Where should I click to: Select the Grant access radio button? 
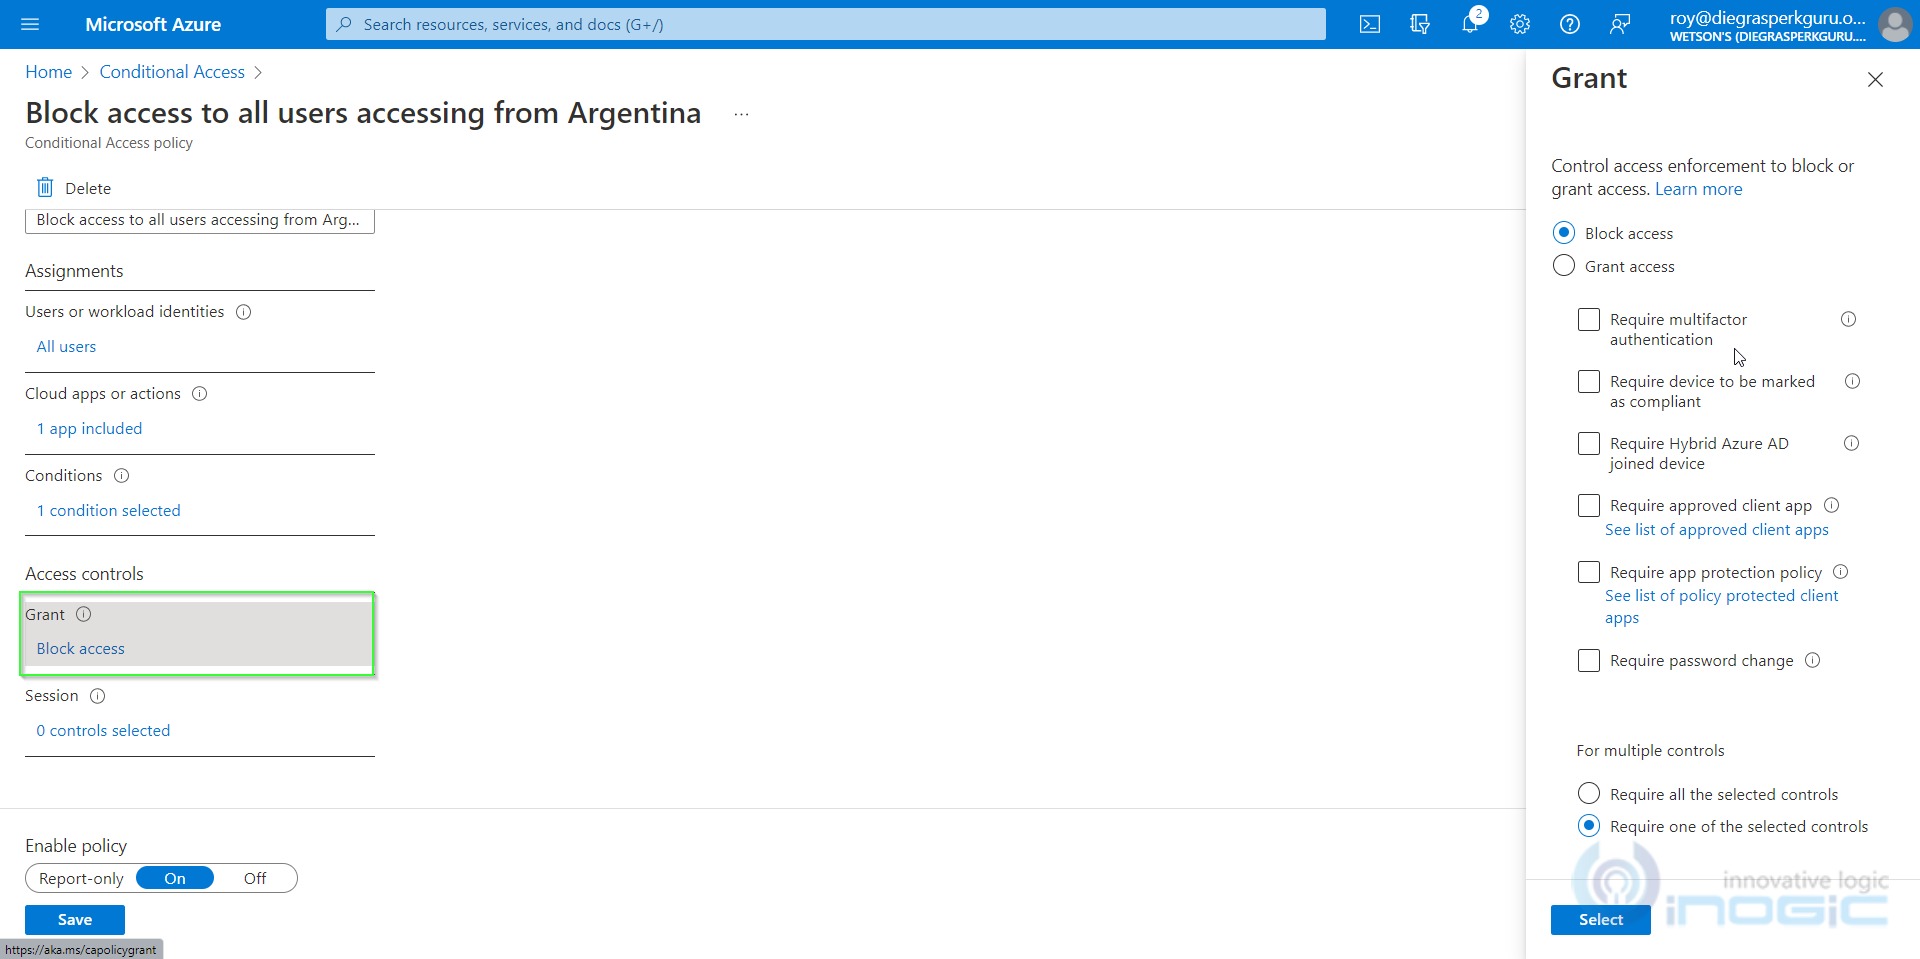coord(1564,266)
